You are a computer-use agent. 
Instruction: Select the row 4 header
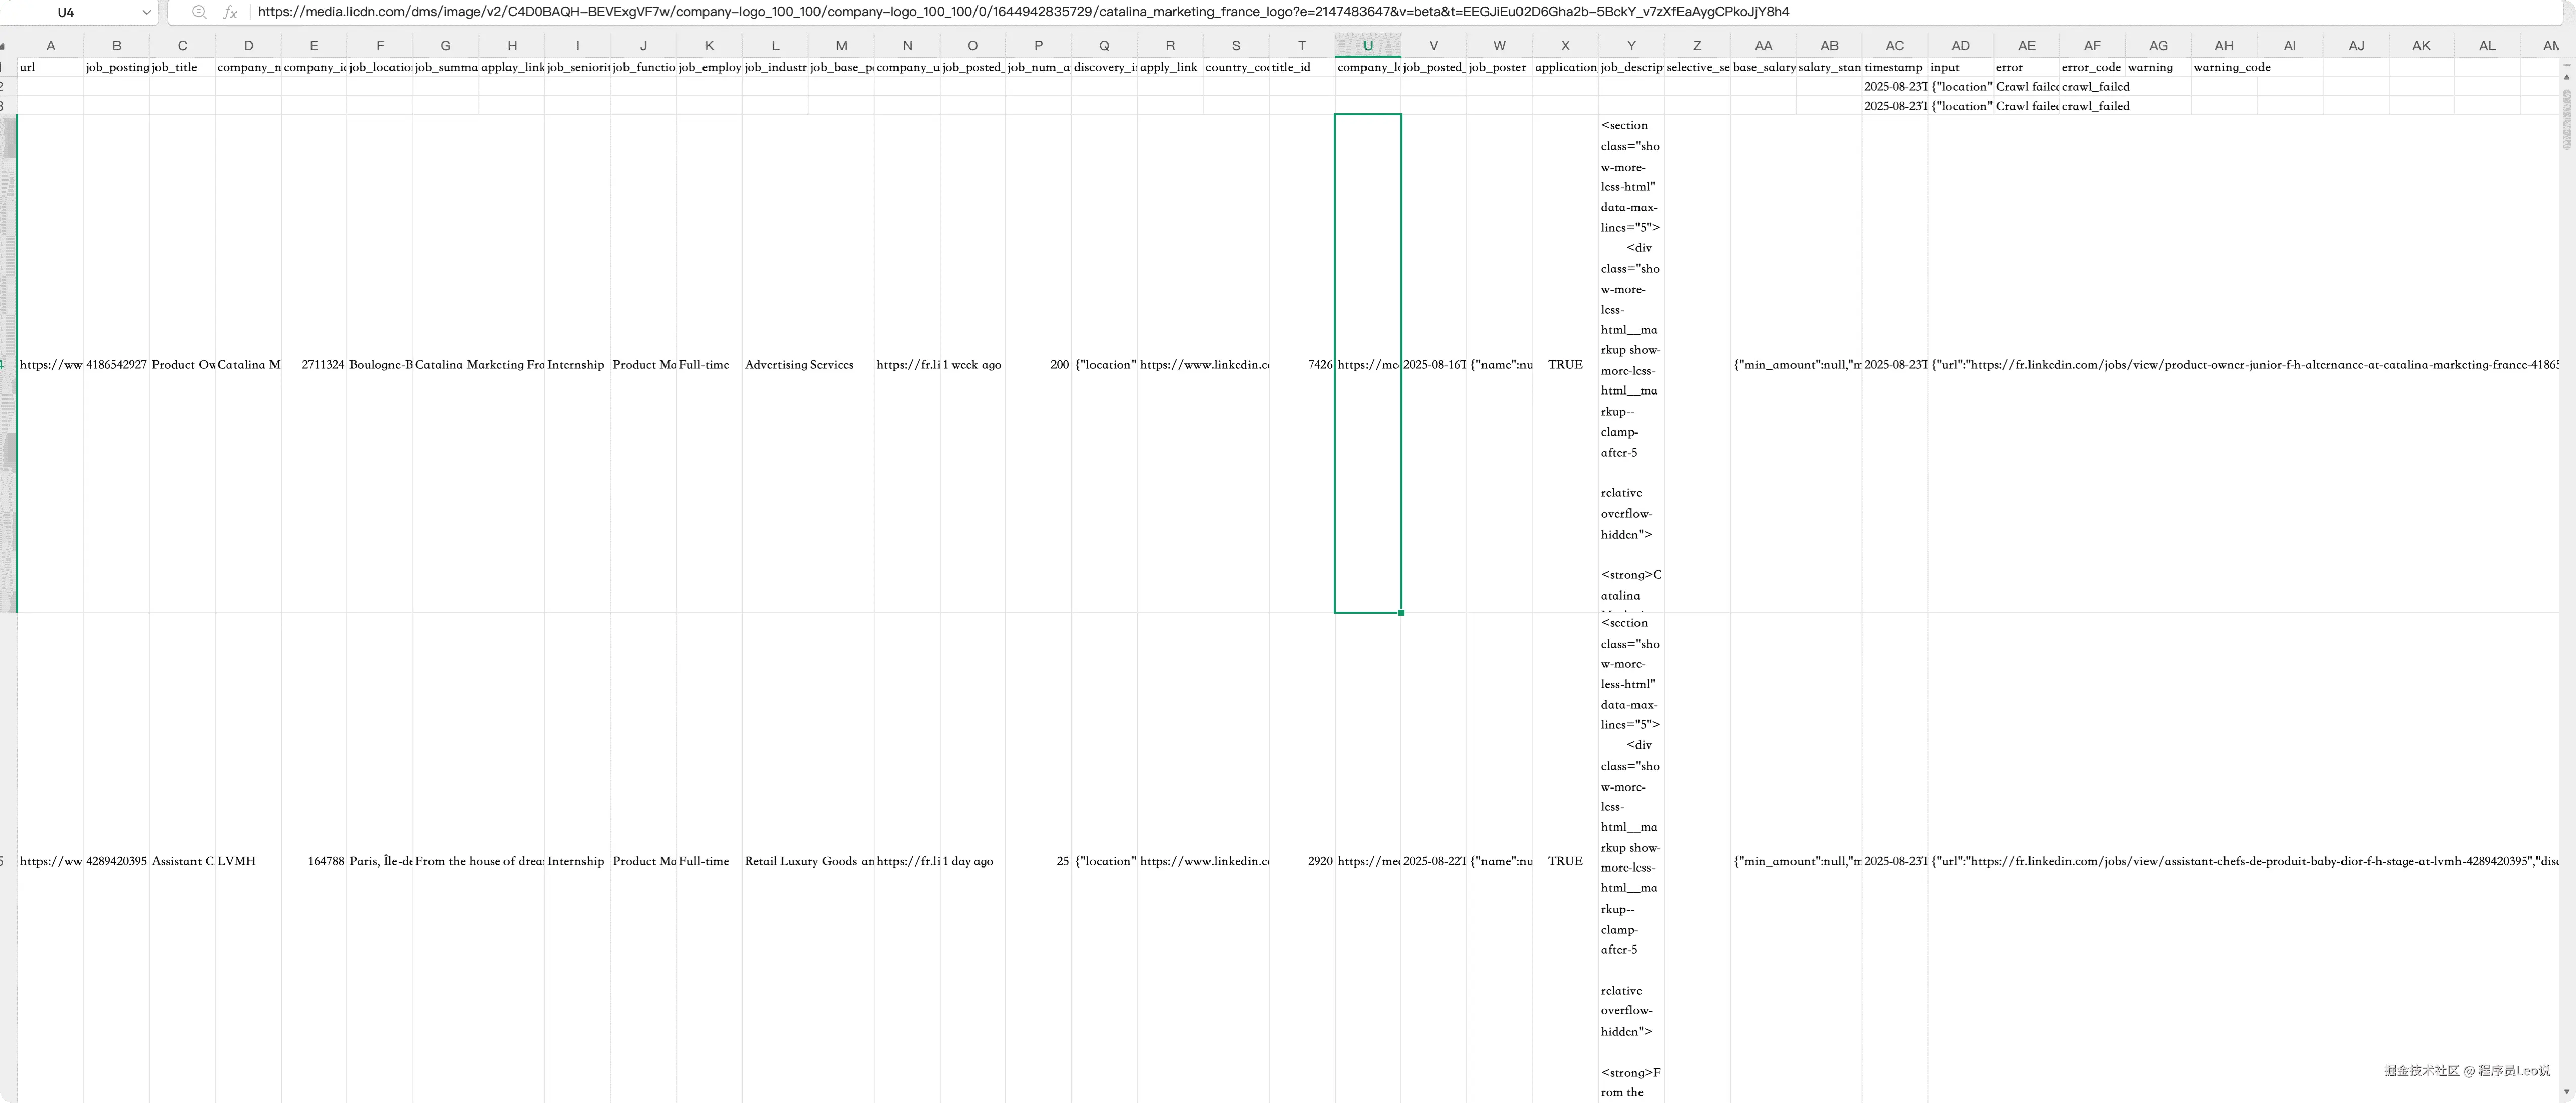pos(6,364)
